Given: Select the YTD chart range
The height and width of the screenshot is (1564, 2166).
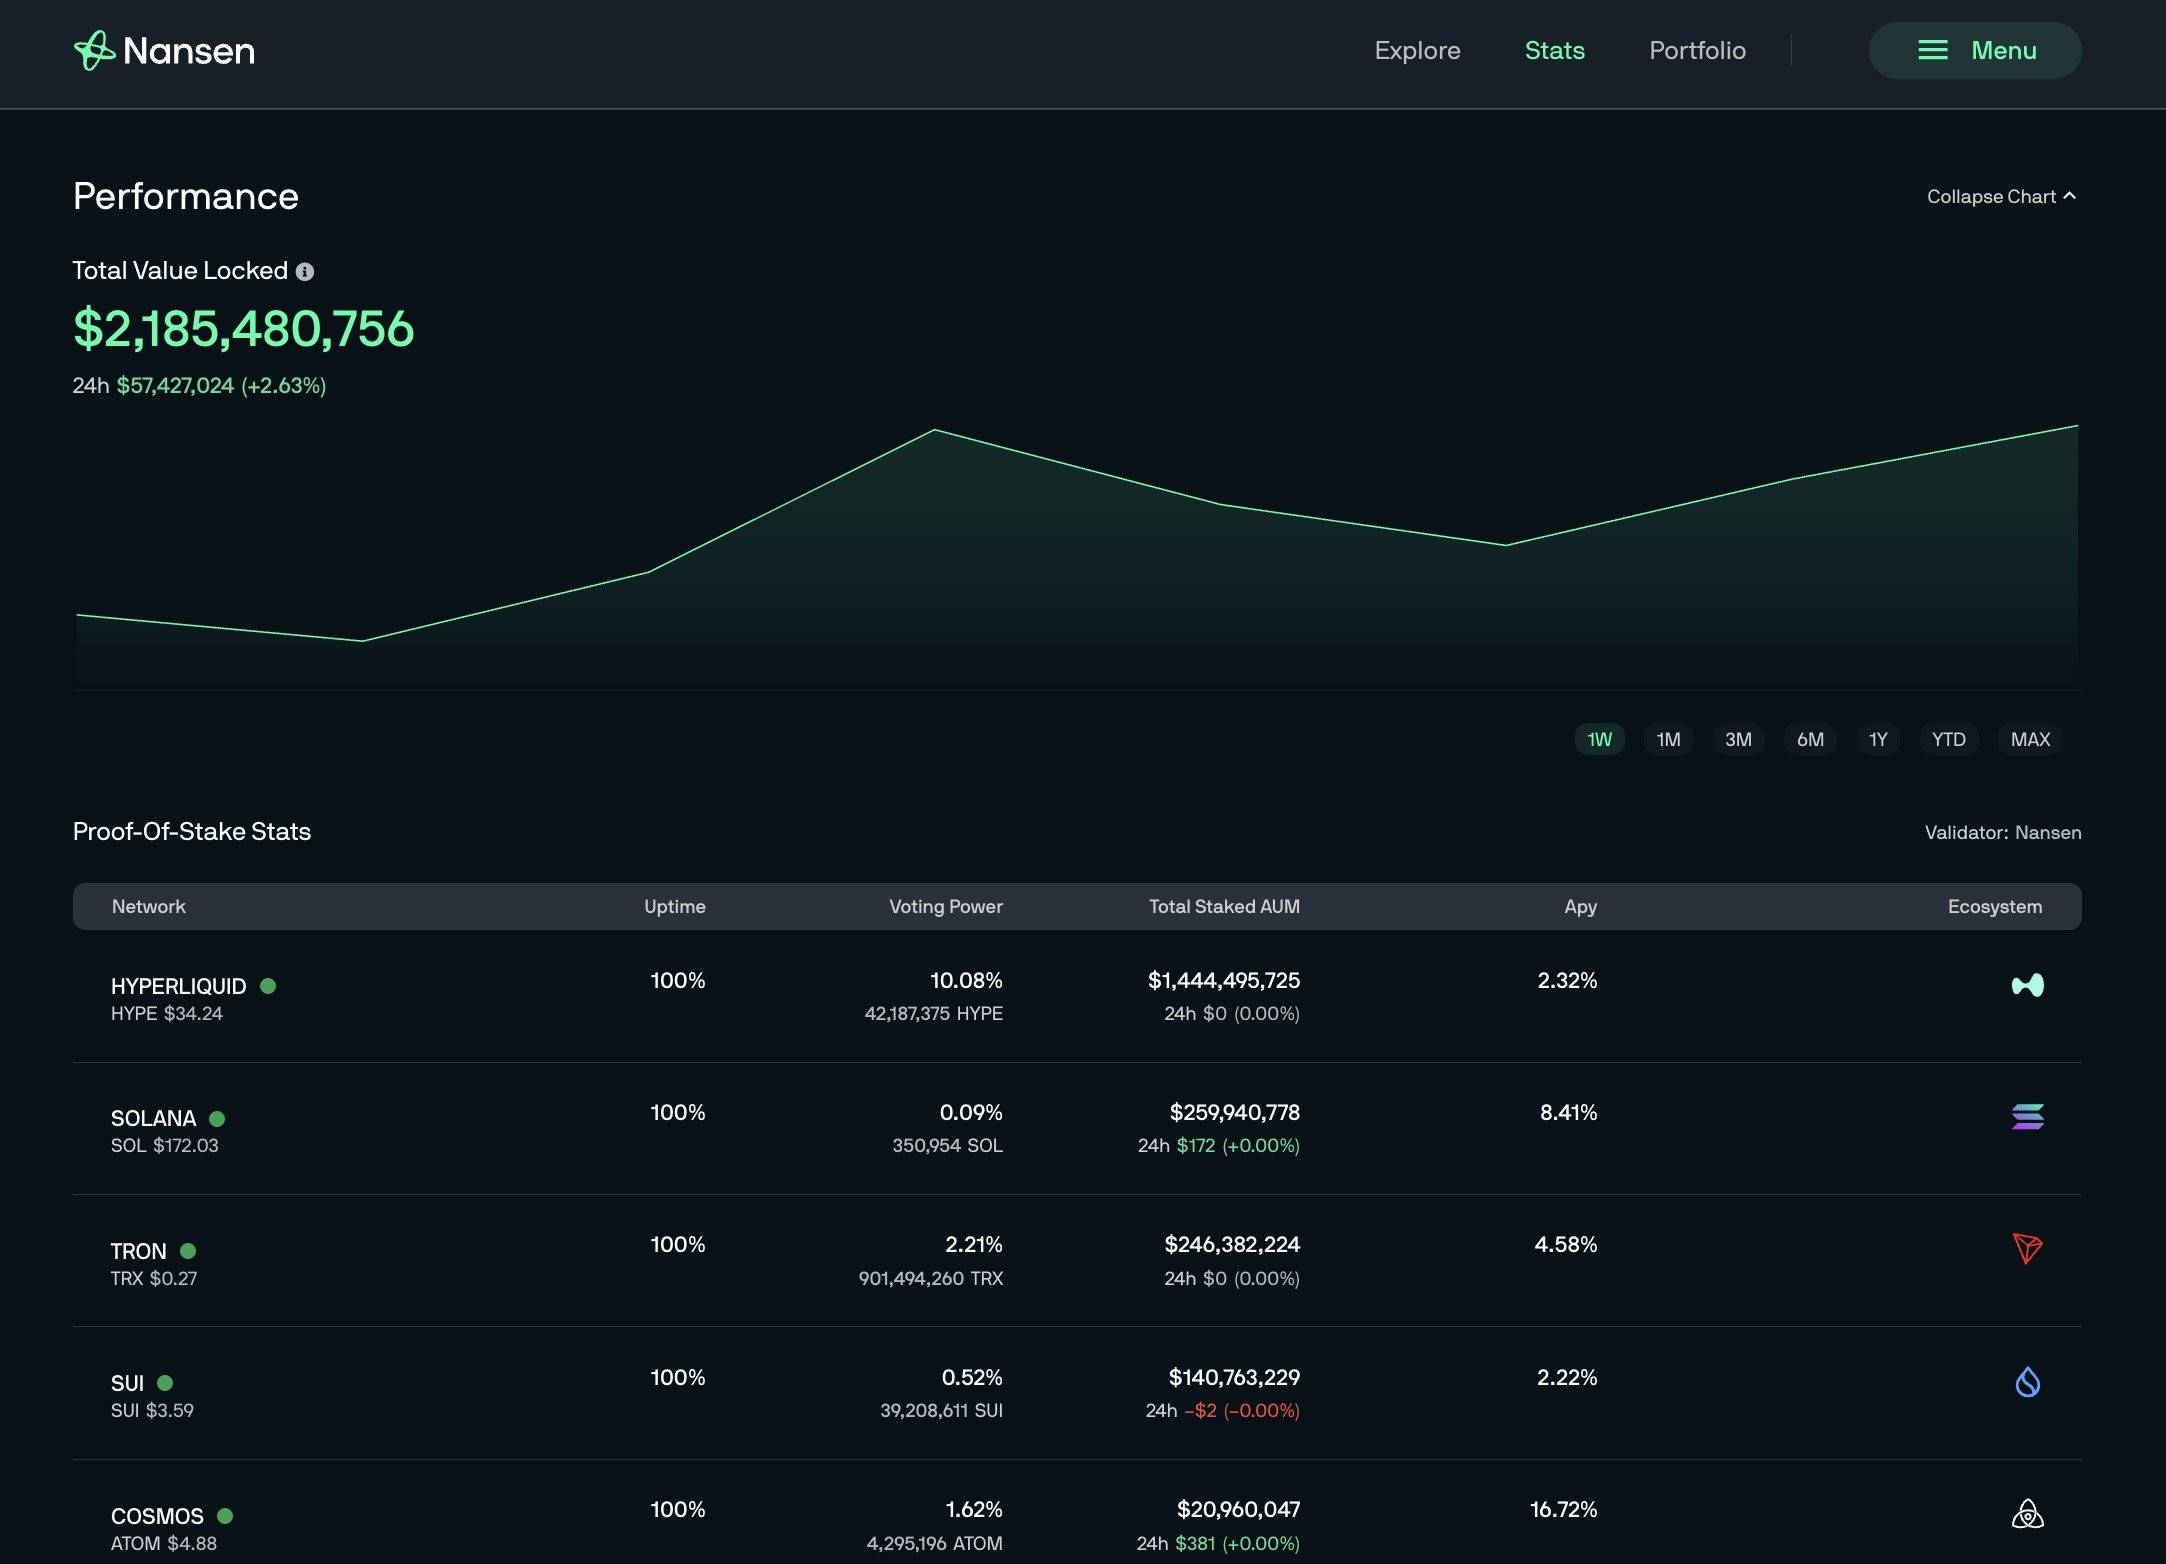Looking at the screenshot, I should [x=1948, y=739].
